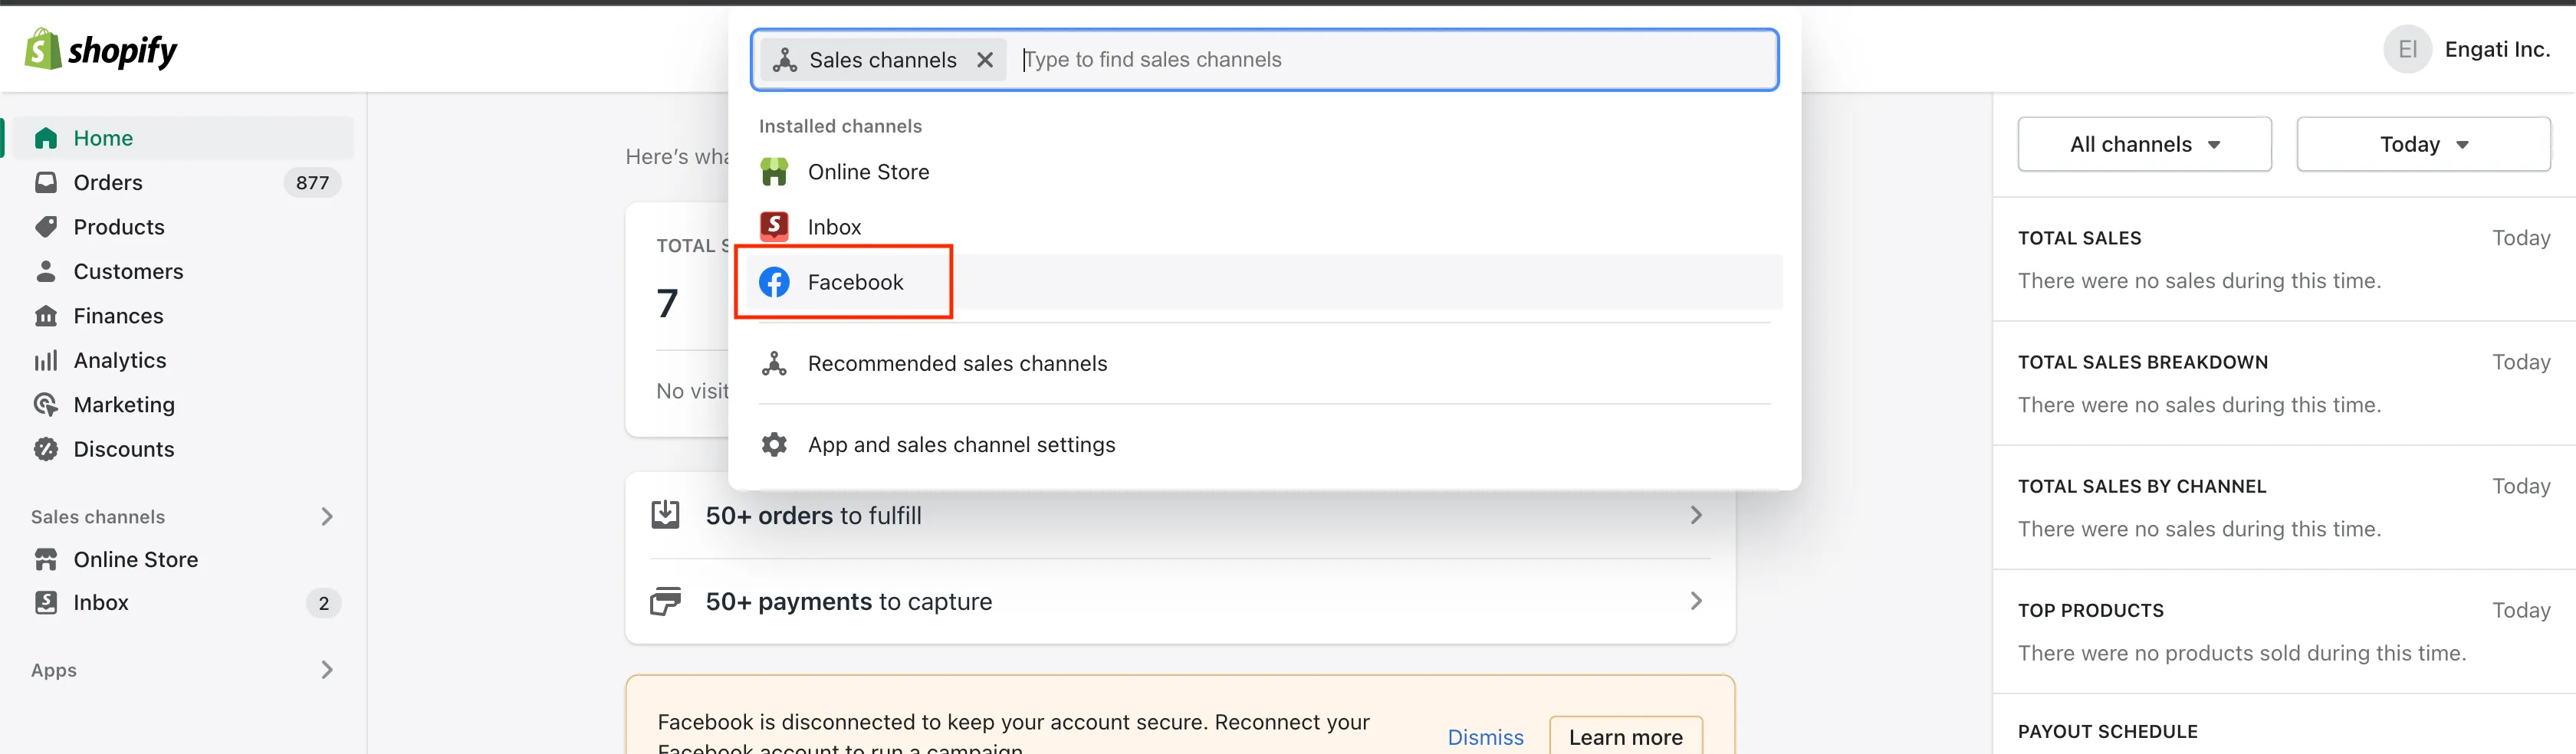
Task: Open the Today date range dropdown
Action: [x=2423, y=144]
